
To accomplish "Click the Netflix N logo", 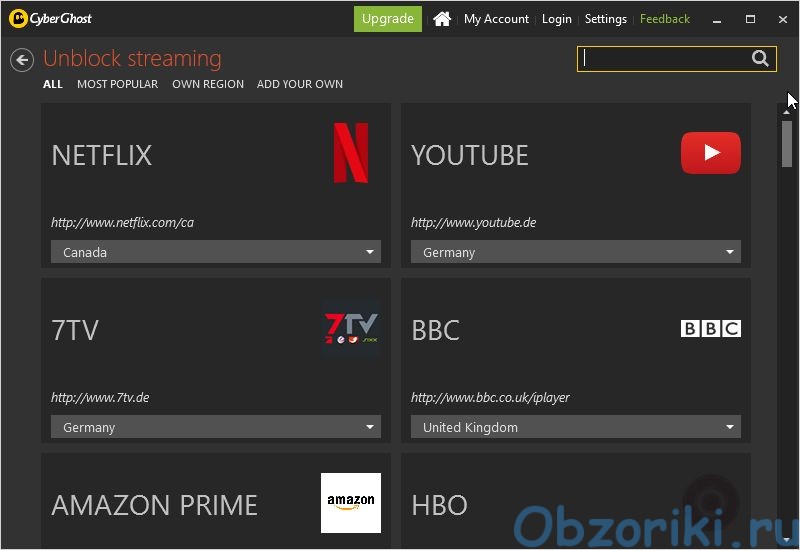I will (x=351, y=153).
